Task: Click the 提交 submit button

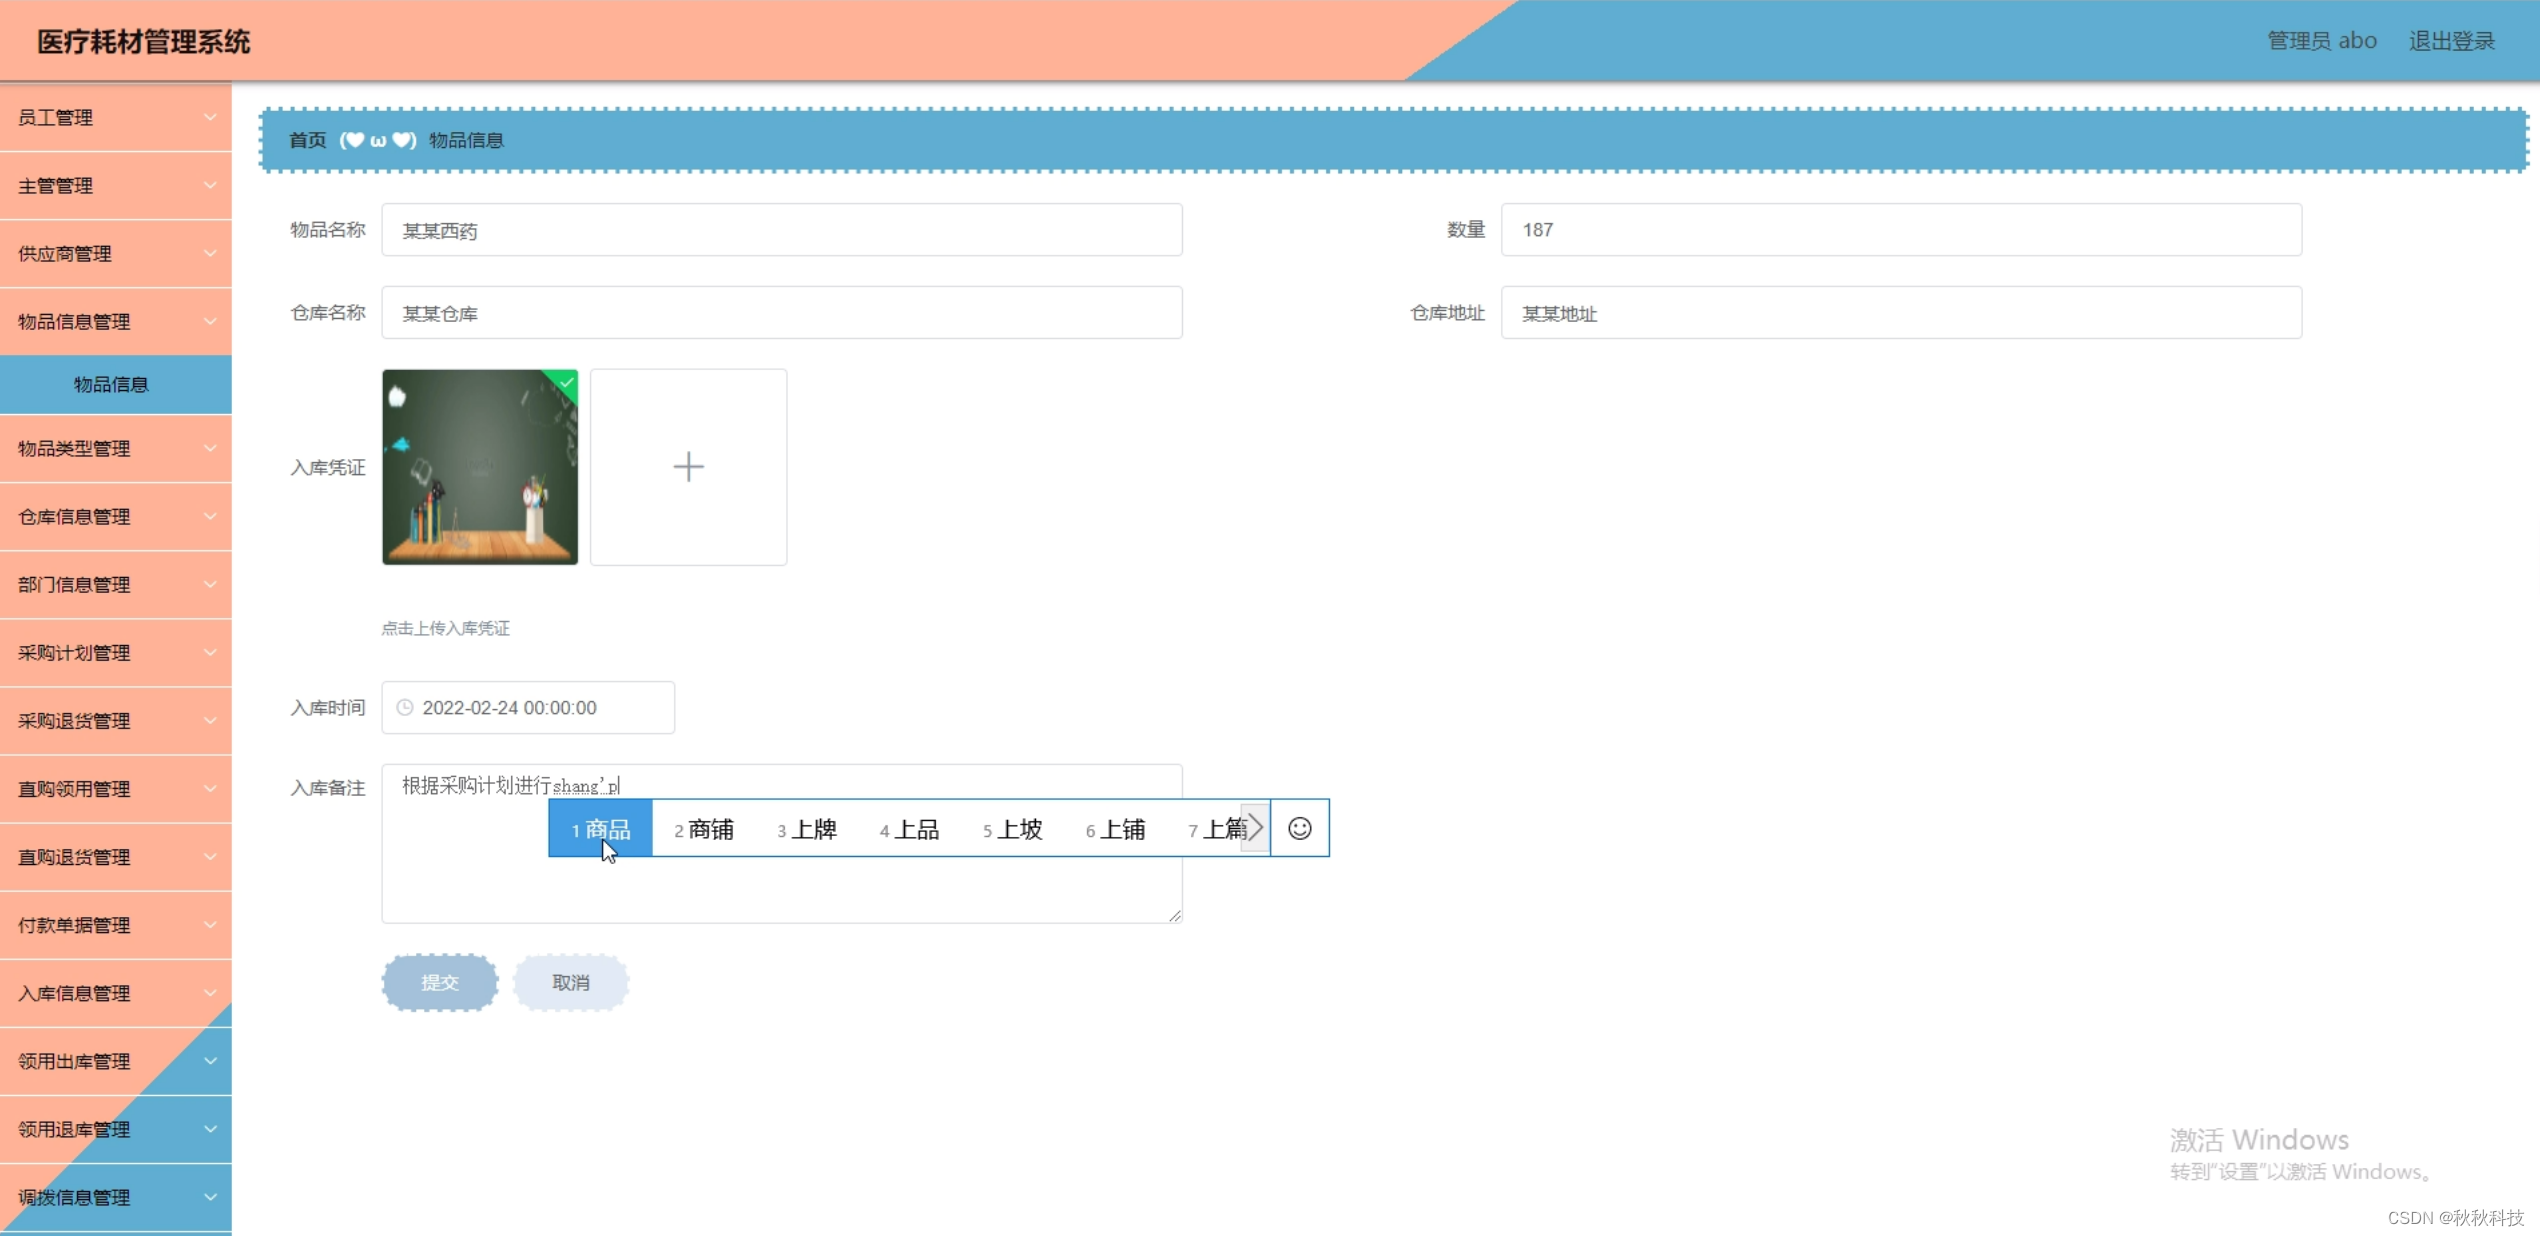Action: tap(439, 982)
